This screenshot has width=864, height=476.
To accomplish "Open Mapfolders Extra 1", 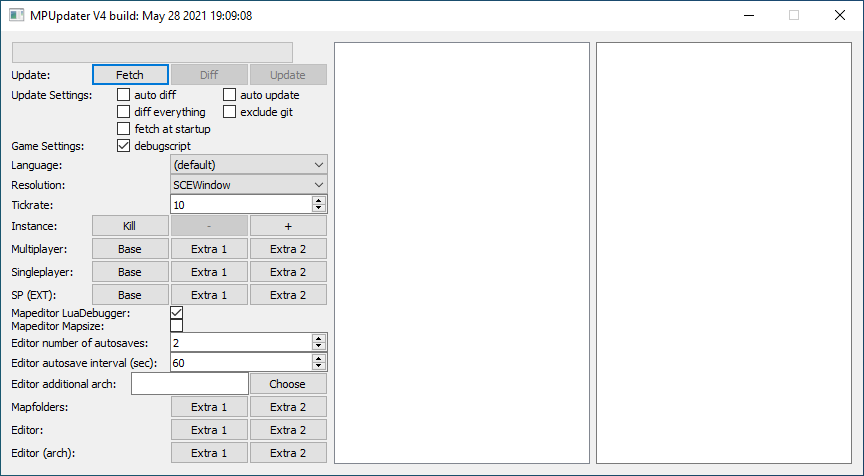I will point(209,407).
